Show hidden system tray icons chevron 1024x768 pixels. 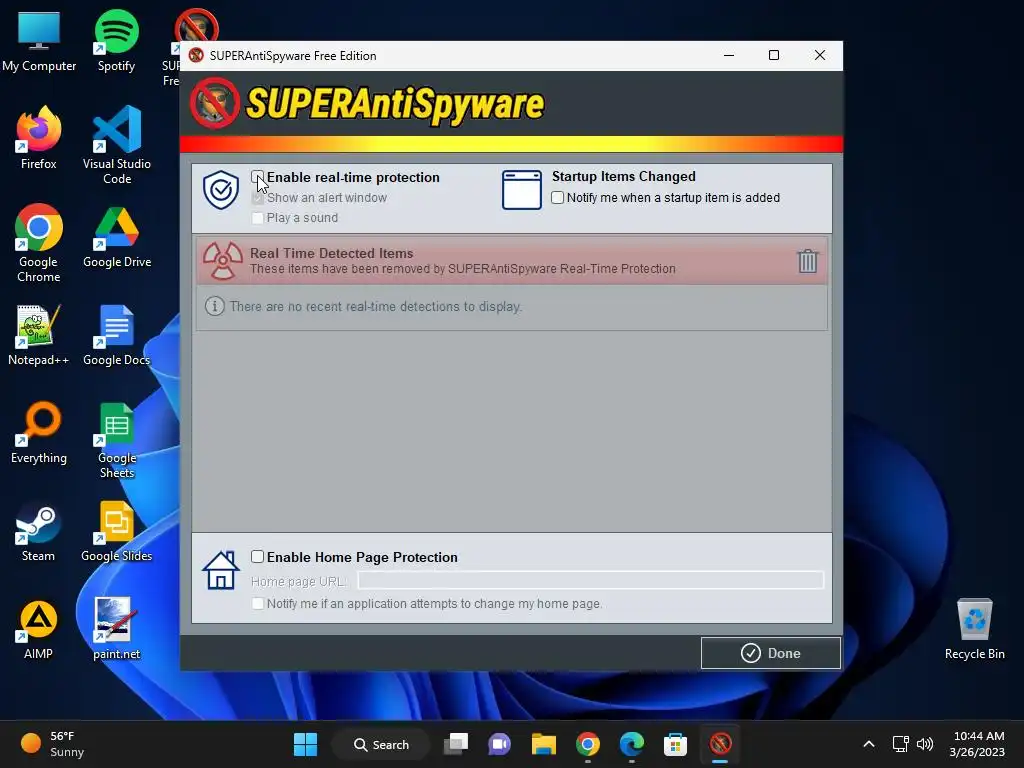(869, 744)
